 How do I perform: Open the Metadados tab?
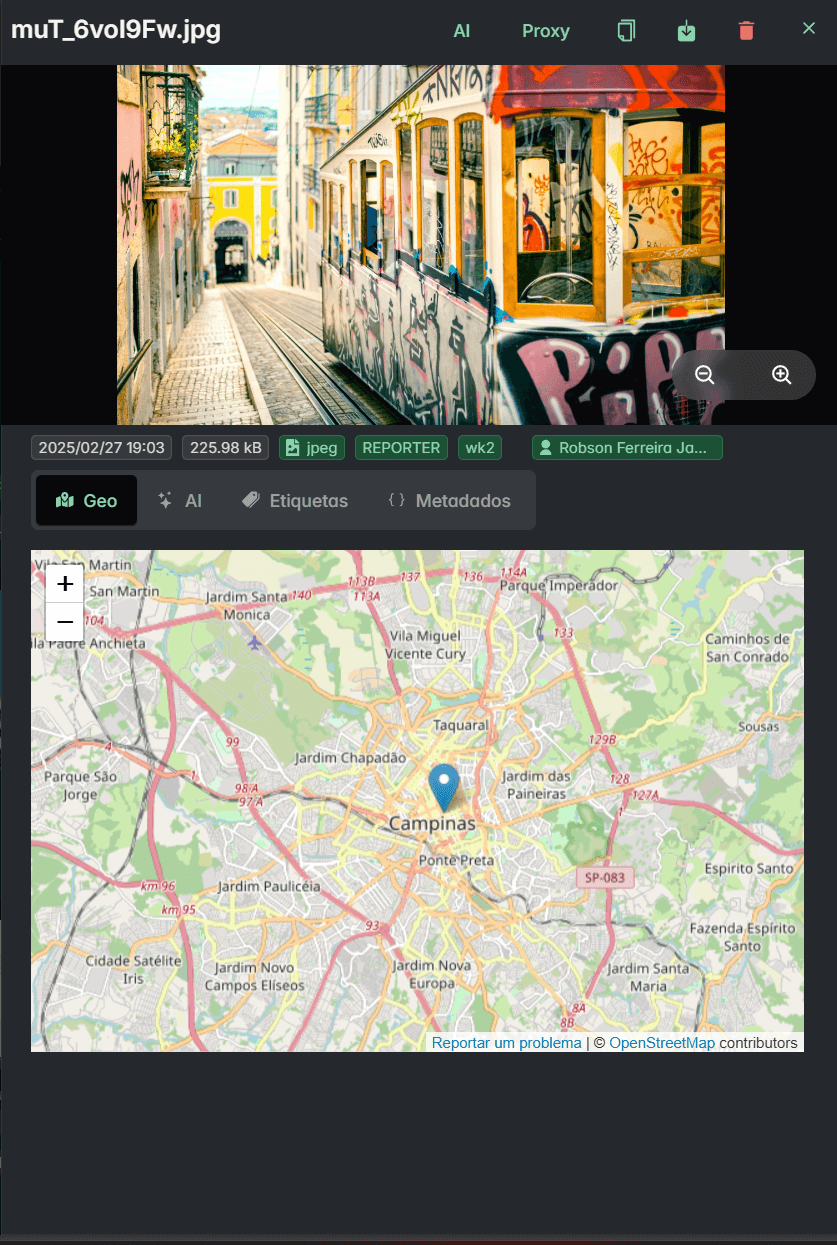click(x=447, y=500)
